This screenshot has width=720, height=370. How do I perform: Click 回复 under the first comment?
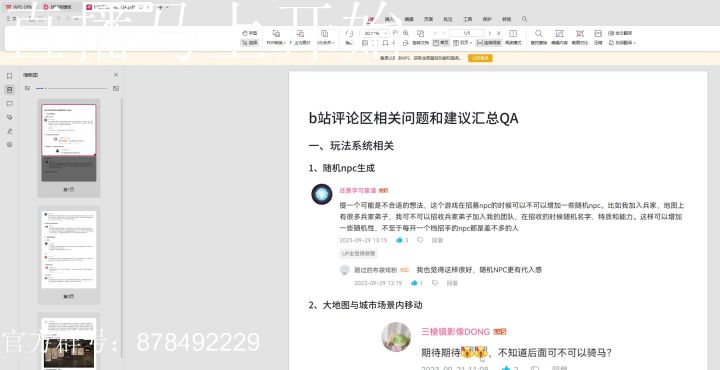[437, 240]
